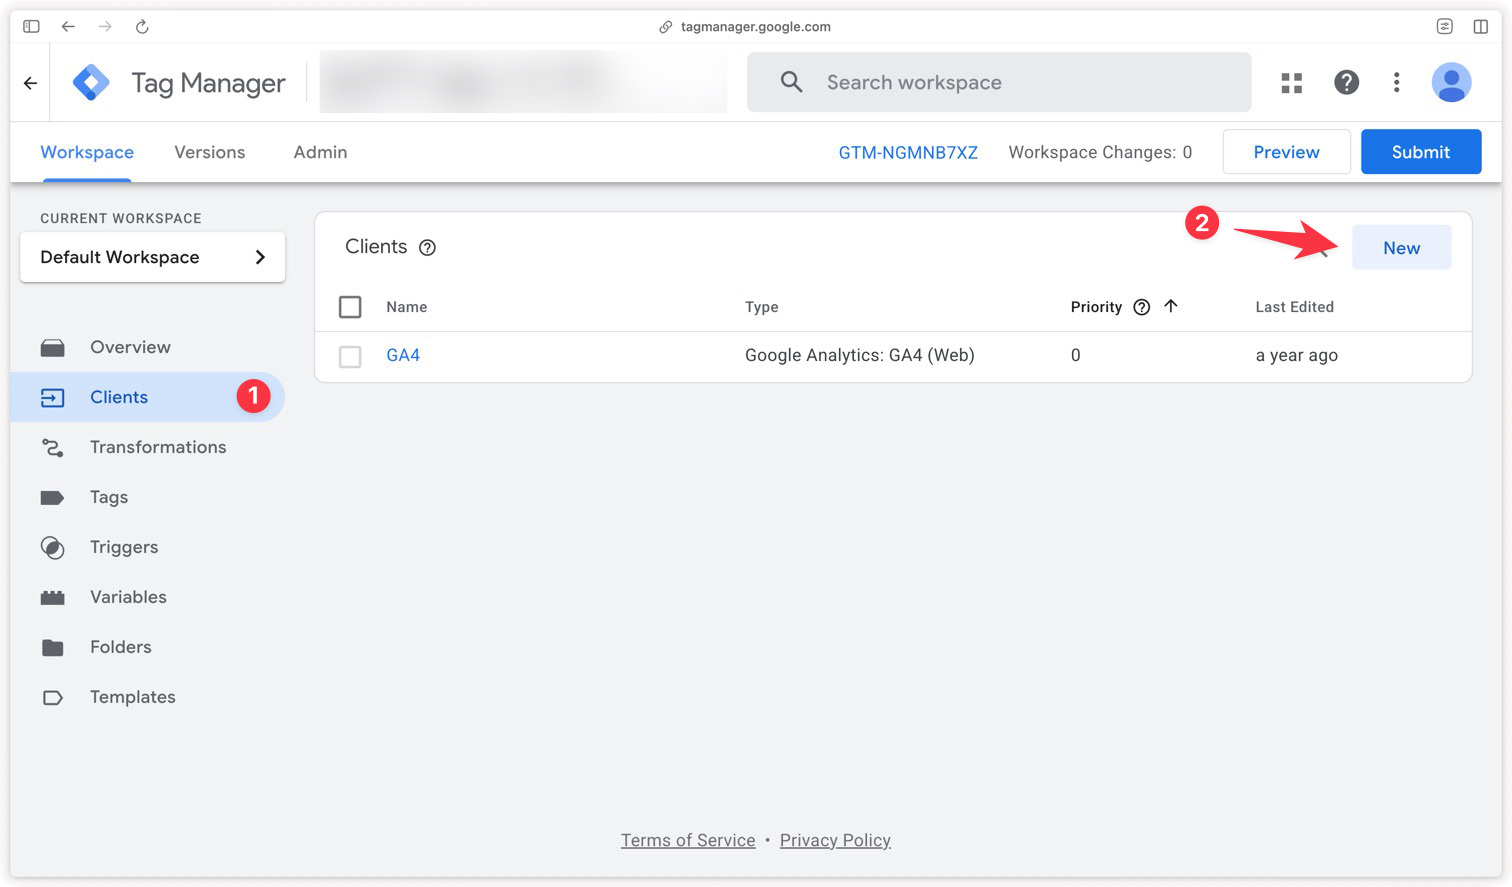Screen dimensions: 1512x887
Task: Click the Workspace Changes: 0 text
Action: coord(1100,152)
